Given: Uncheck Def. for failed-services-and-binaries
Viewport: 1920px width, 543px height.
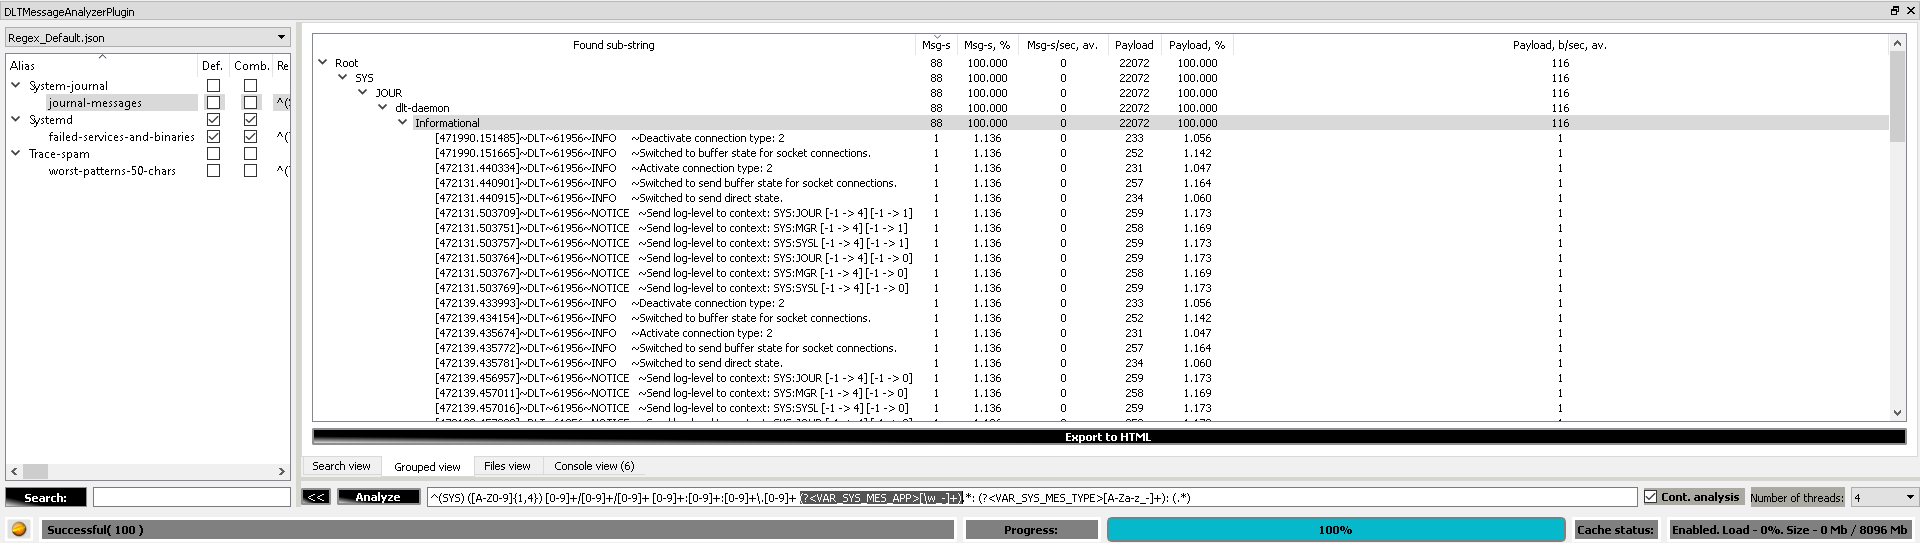Looking at the screenshot, I should coord(213,137).
